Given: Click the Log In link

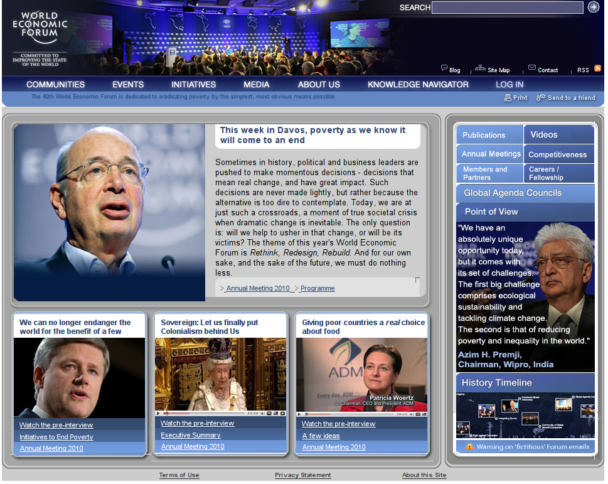Looking at the screenshot, I should [509, 84].
